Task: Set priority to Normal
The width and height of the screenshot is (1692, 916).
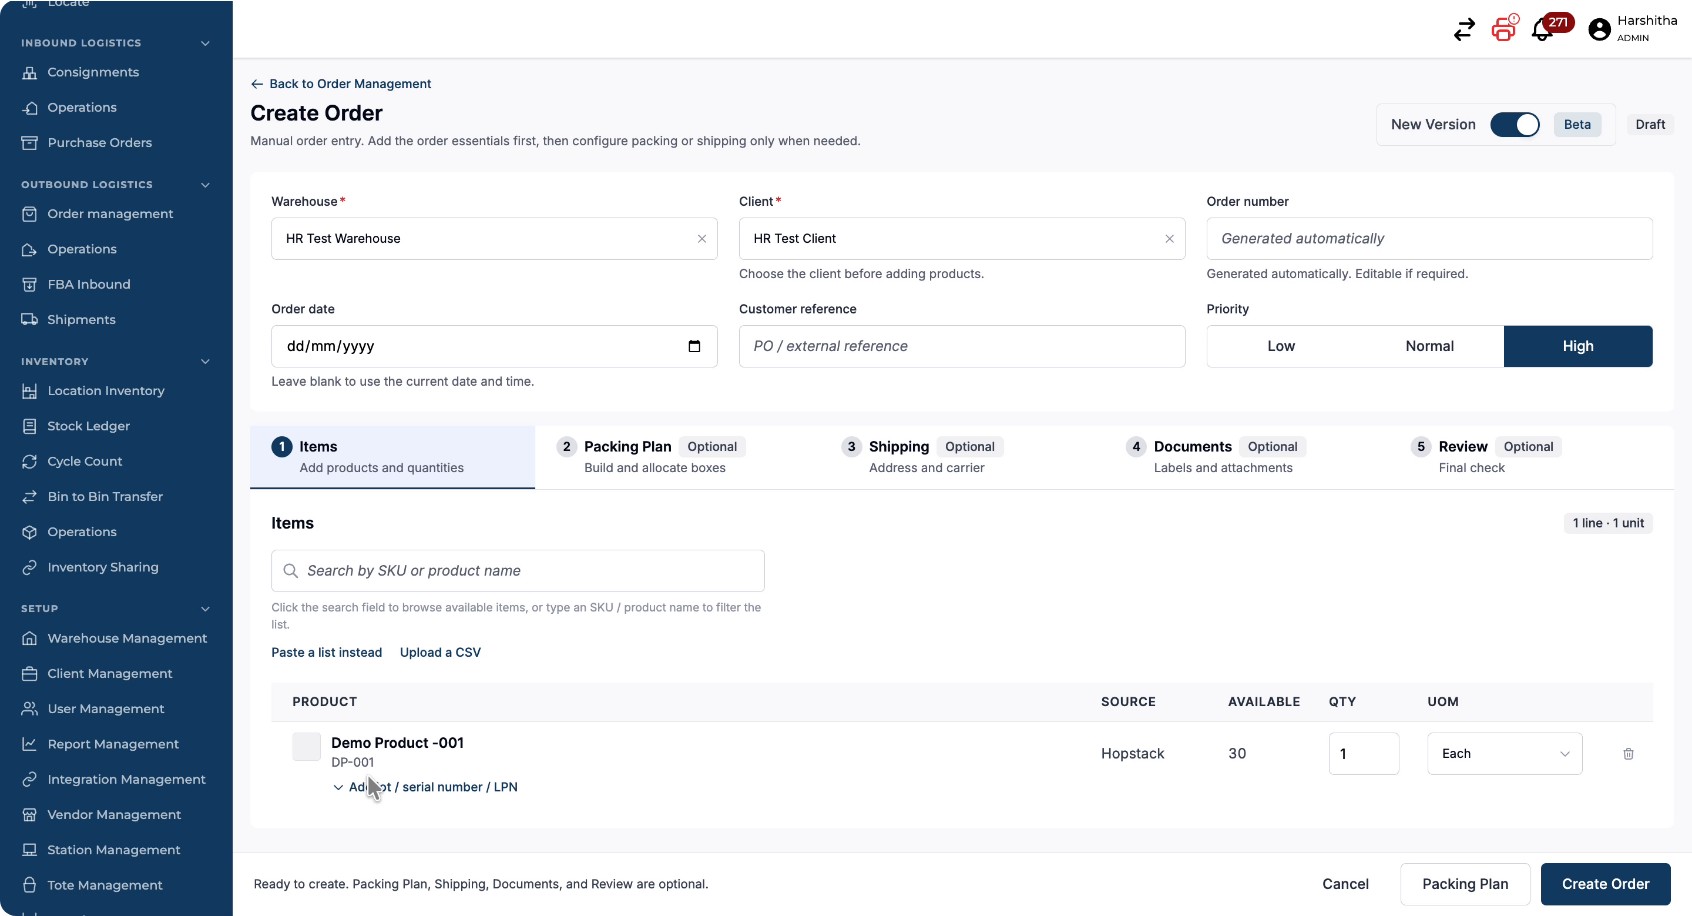Action: (x=1430, y=346)
